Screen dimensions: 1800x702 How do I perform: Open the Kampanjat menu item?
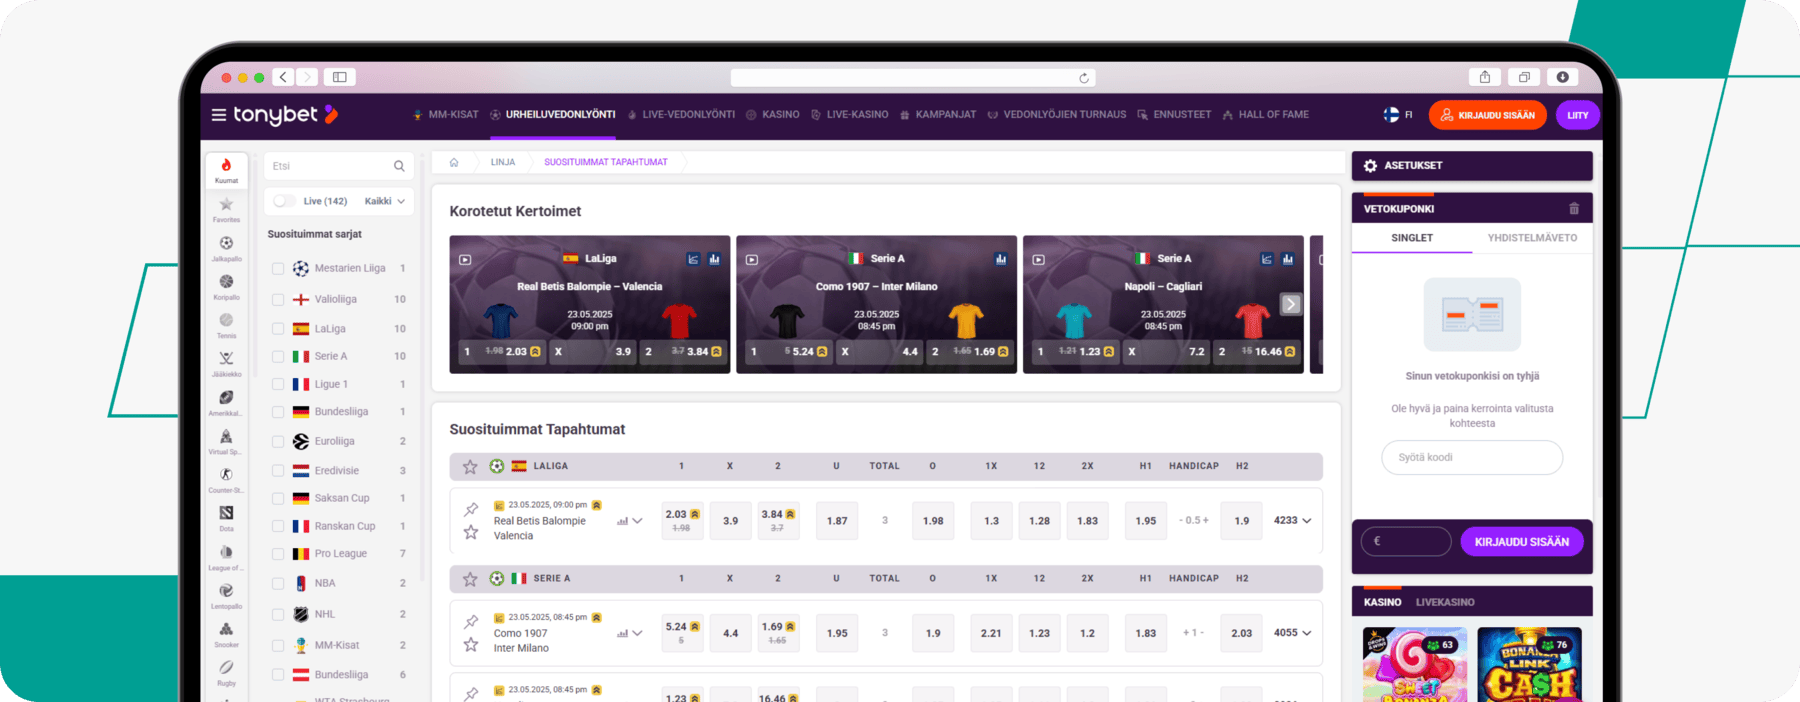(x=938, y=115)
